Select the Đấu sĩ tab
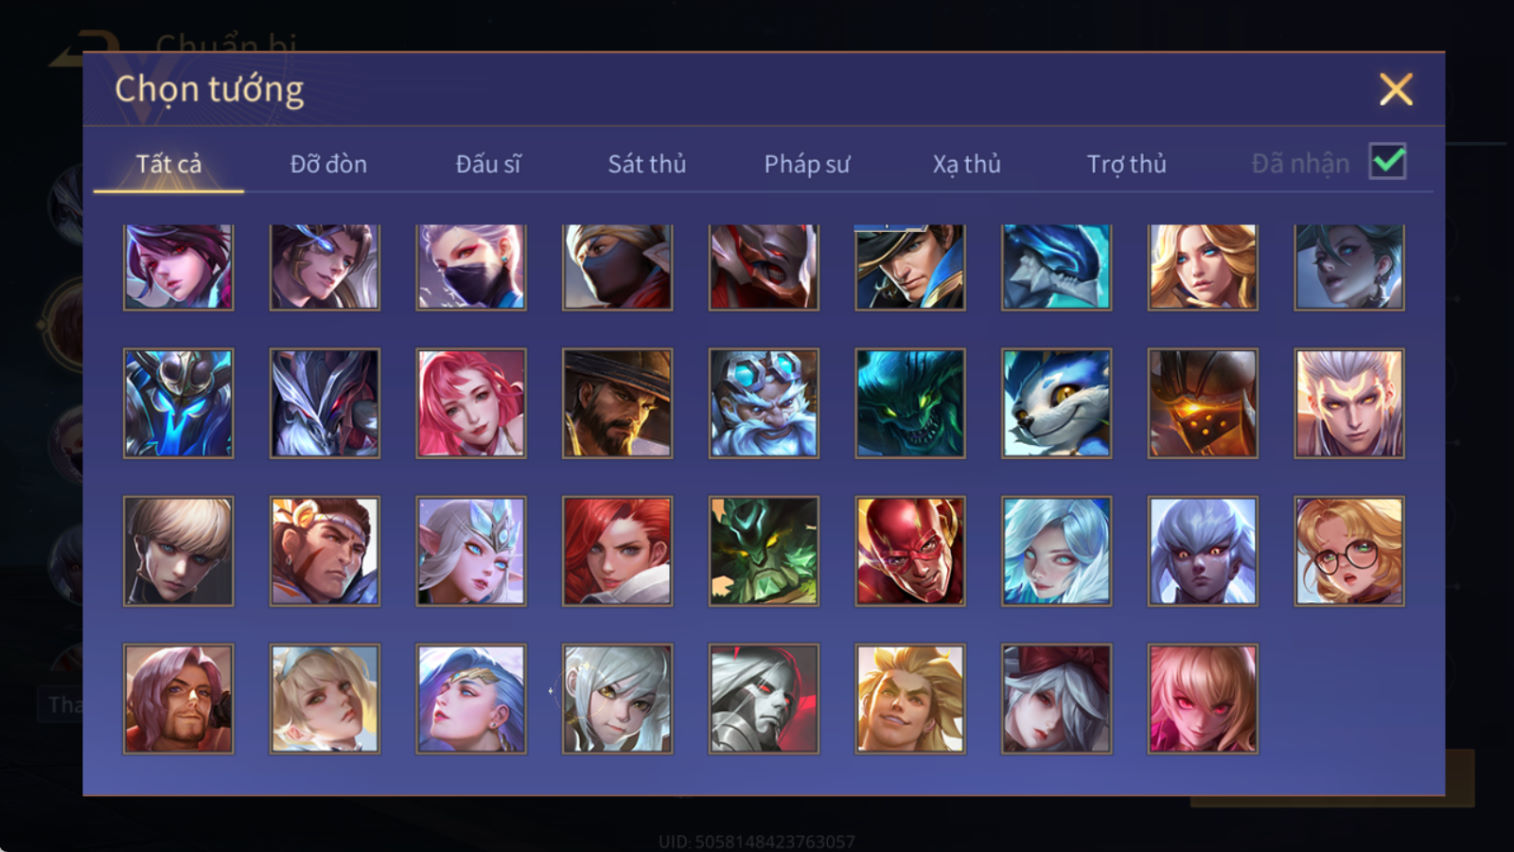Screen dimensions: 1514x852 pos(488,164)
